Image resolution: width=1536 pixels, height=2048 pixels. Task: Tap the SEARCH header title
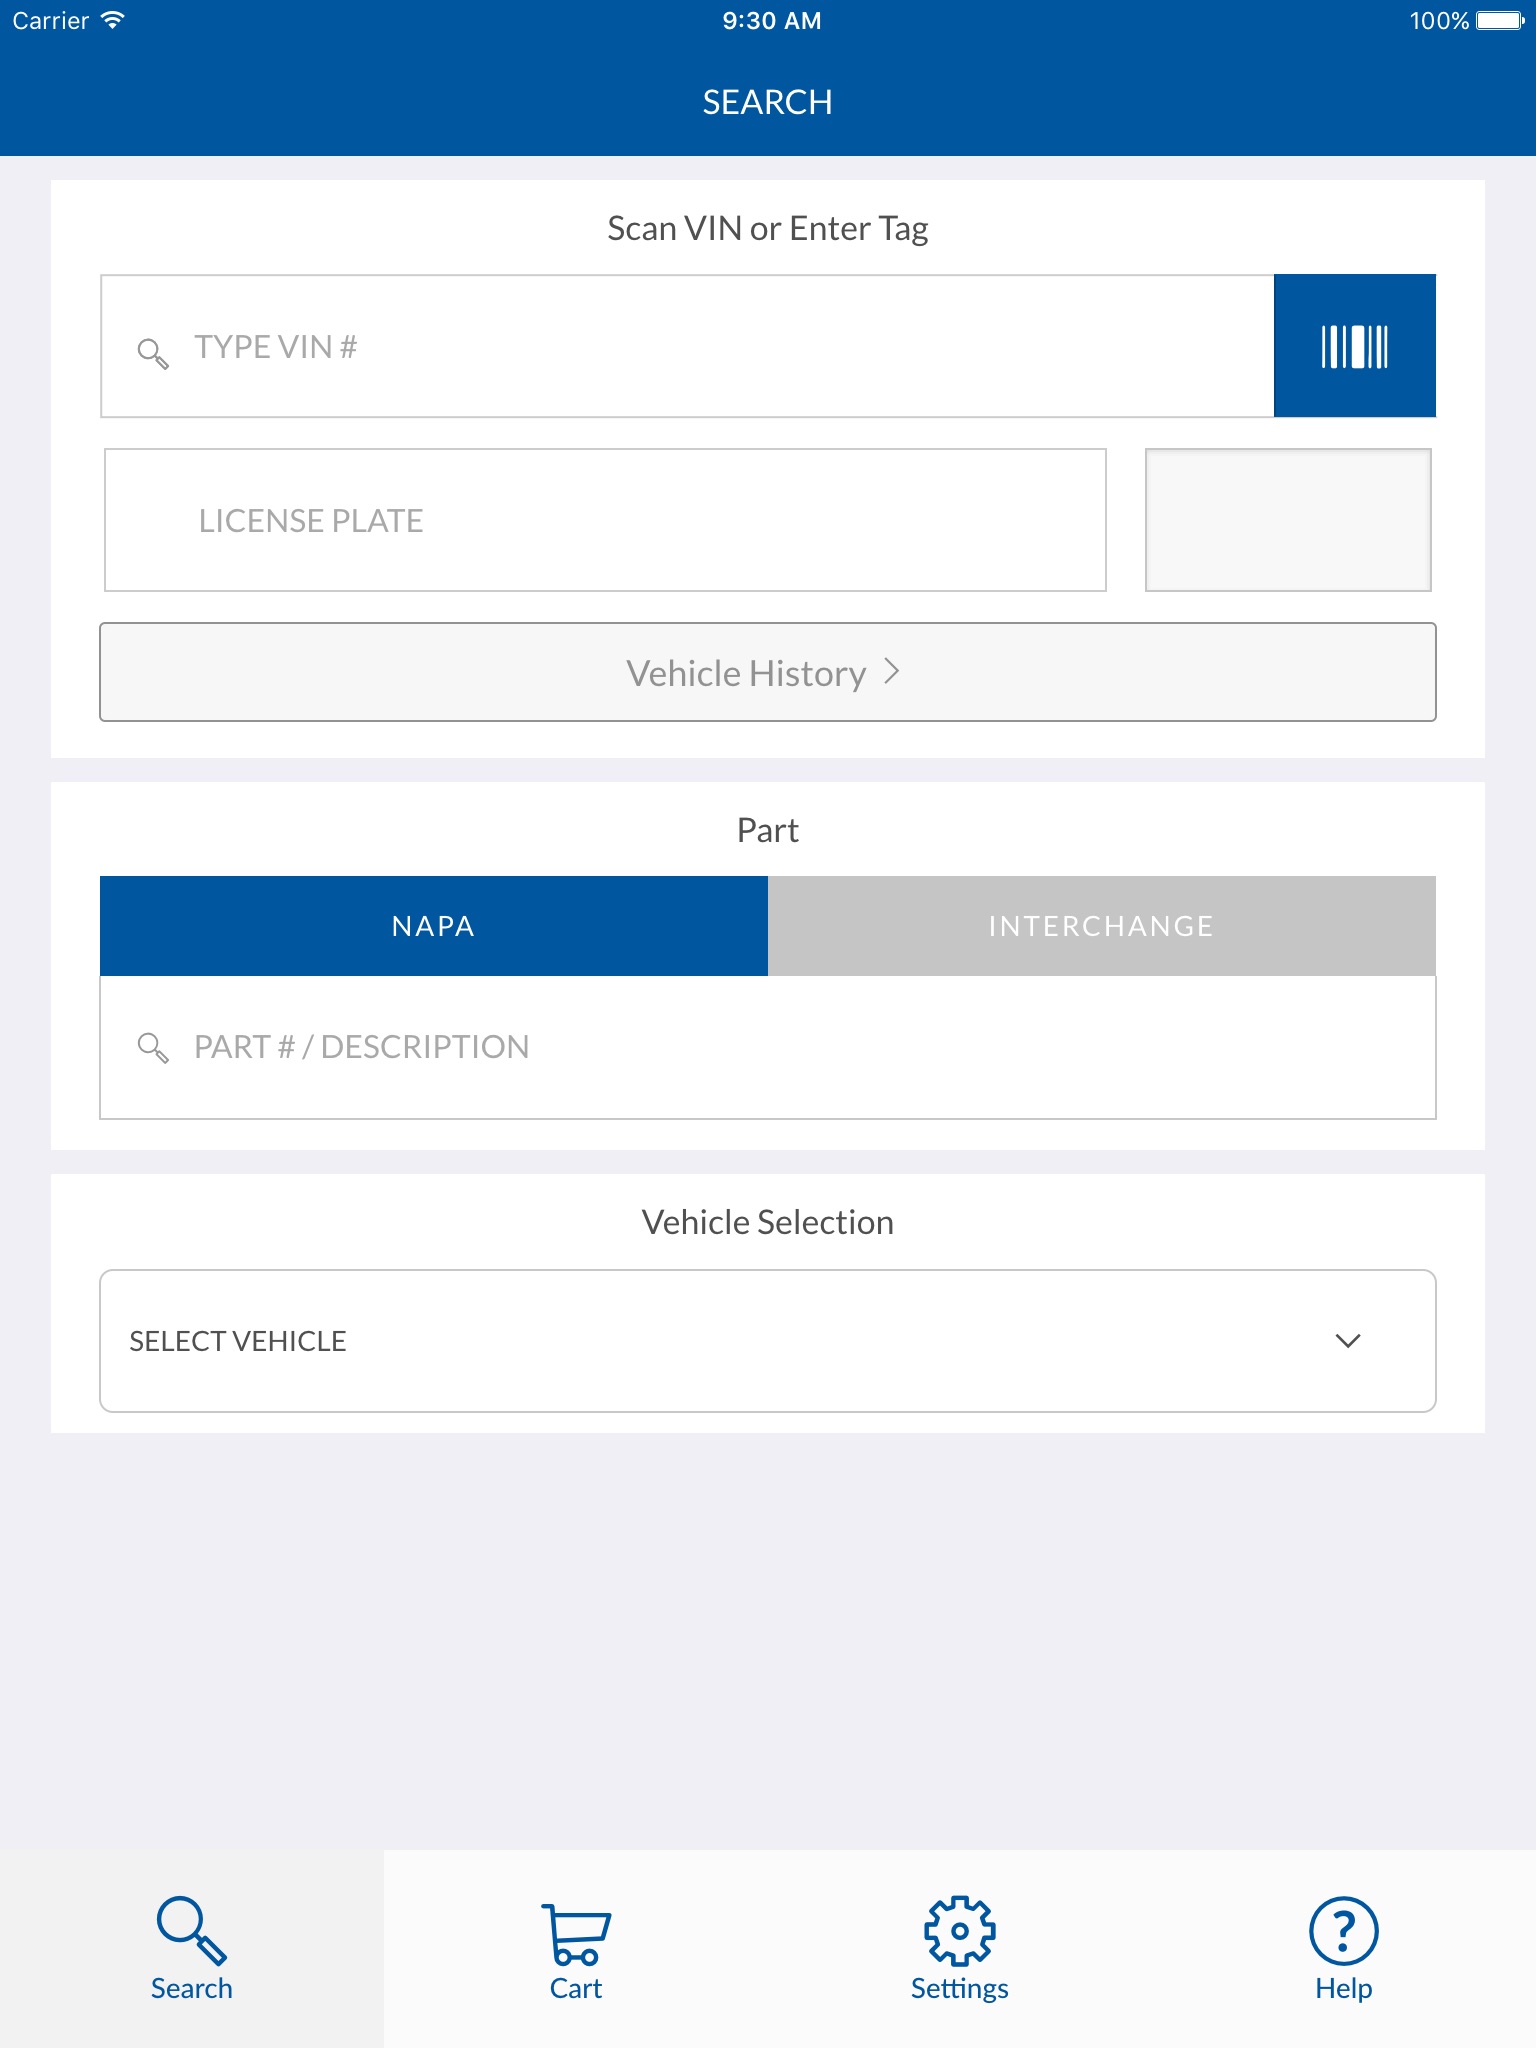pos(767,102)
